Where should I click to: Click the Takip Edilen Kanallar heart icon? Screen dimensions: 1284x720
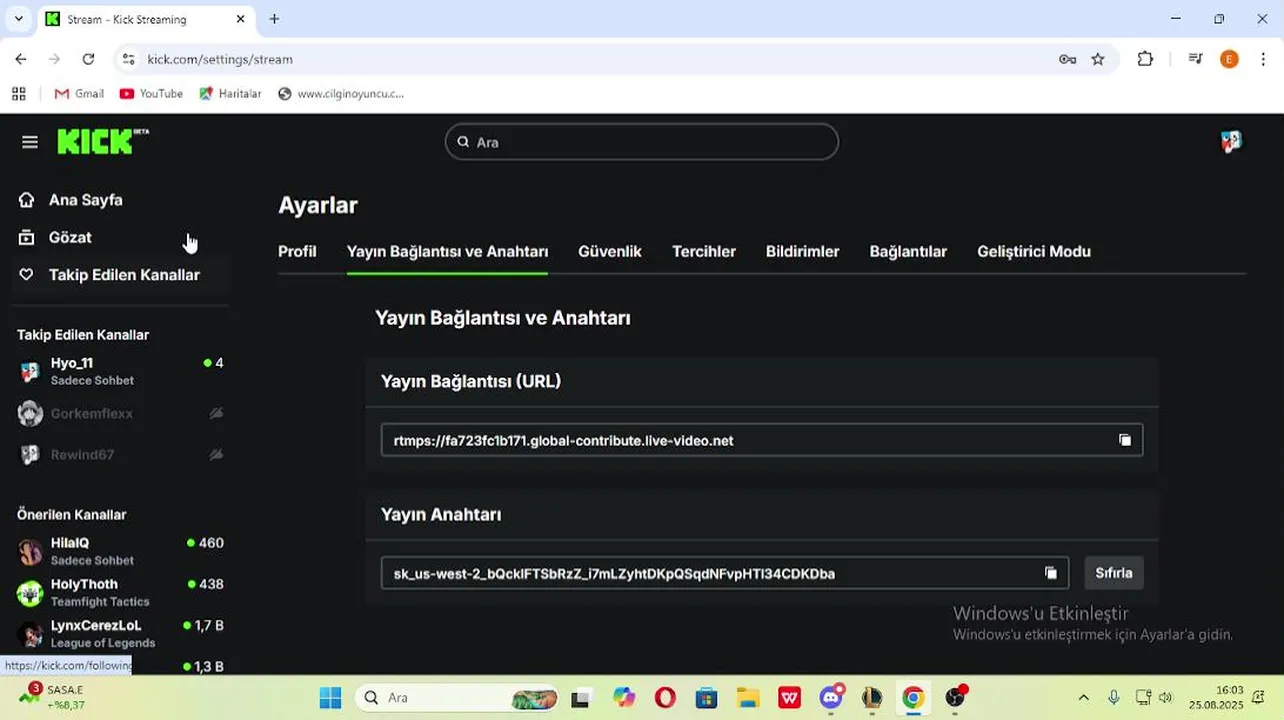27,274
